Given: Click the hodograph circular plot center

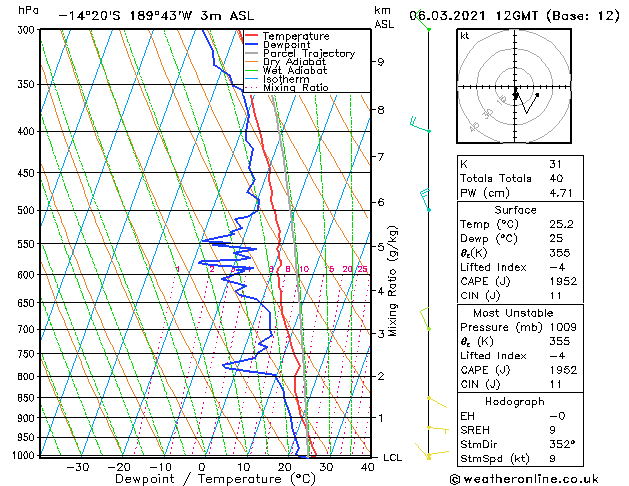Looking at the screenshot, I should [x=515, y=87].
